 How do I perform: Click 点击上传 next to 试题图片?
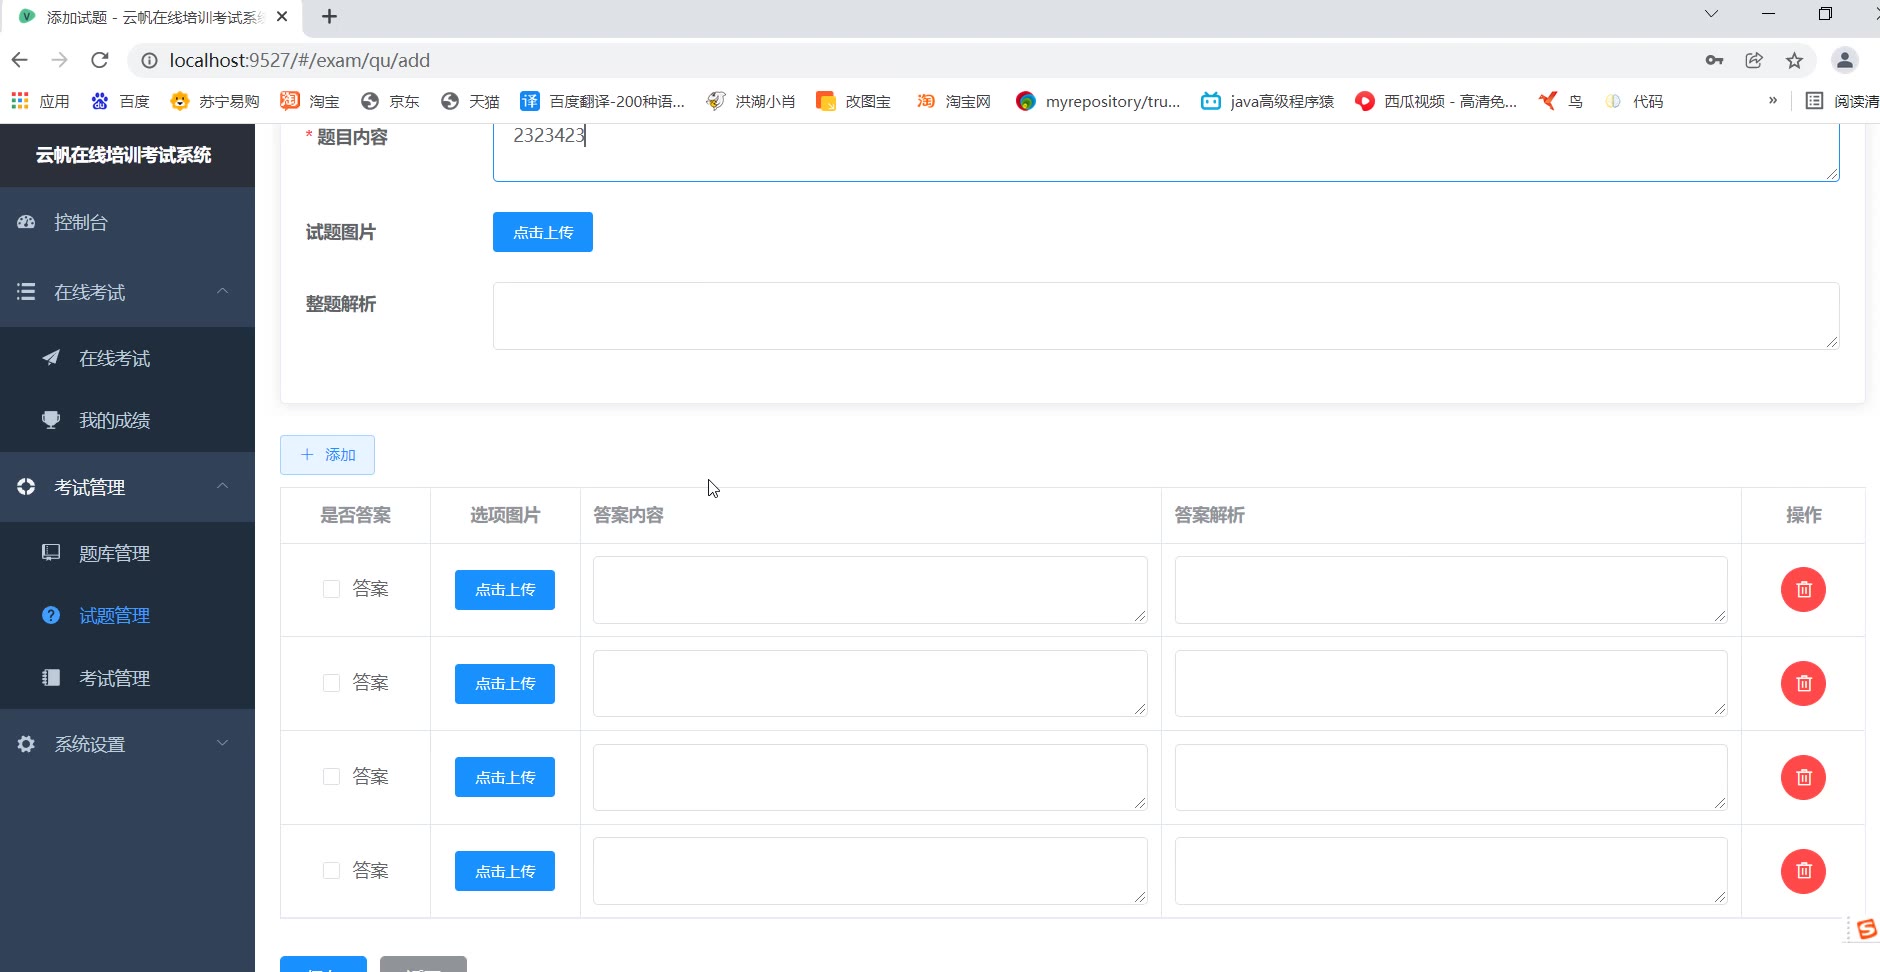pos(542,232)
